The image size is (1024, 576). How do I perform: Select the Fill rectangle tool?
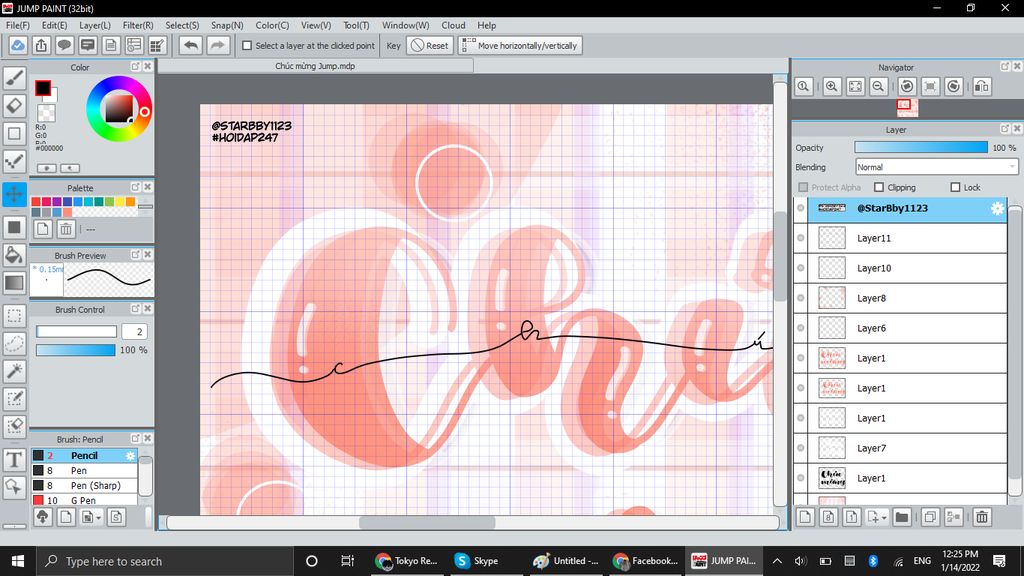pyautogui.click(x=14, y=227)
